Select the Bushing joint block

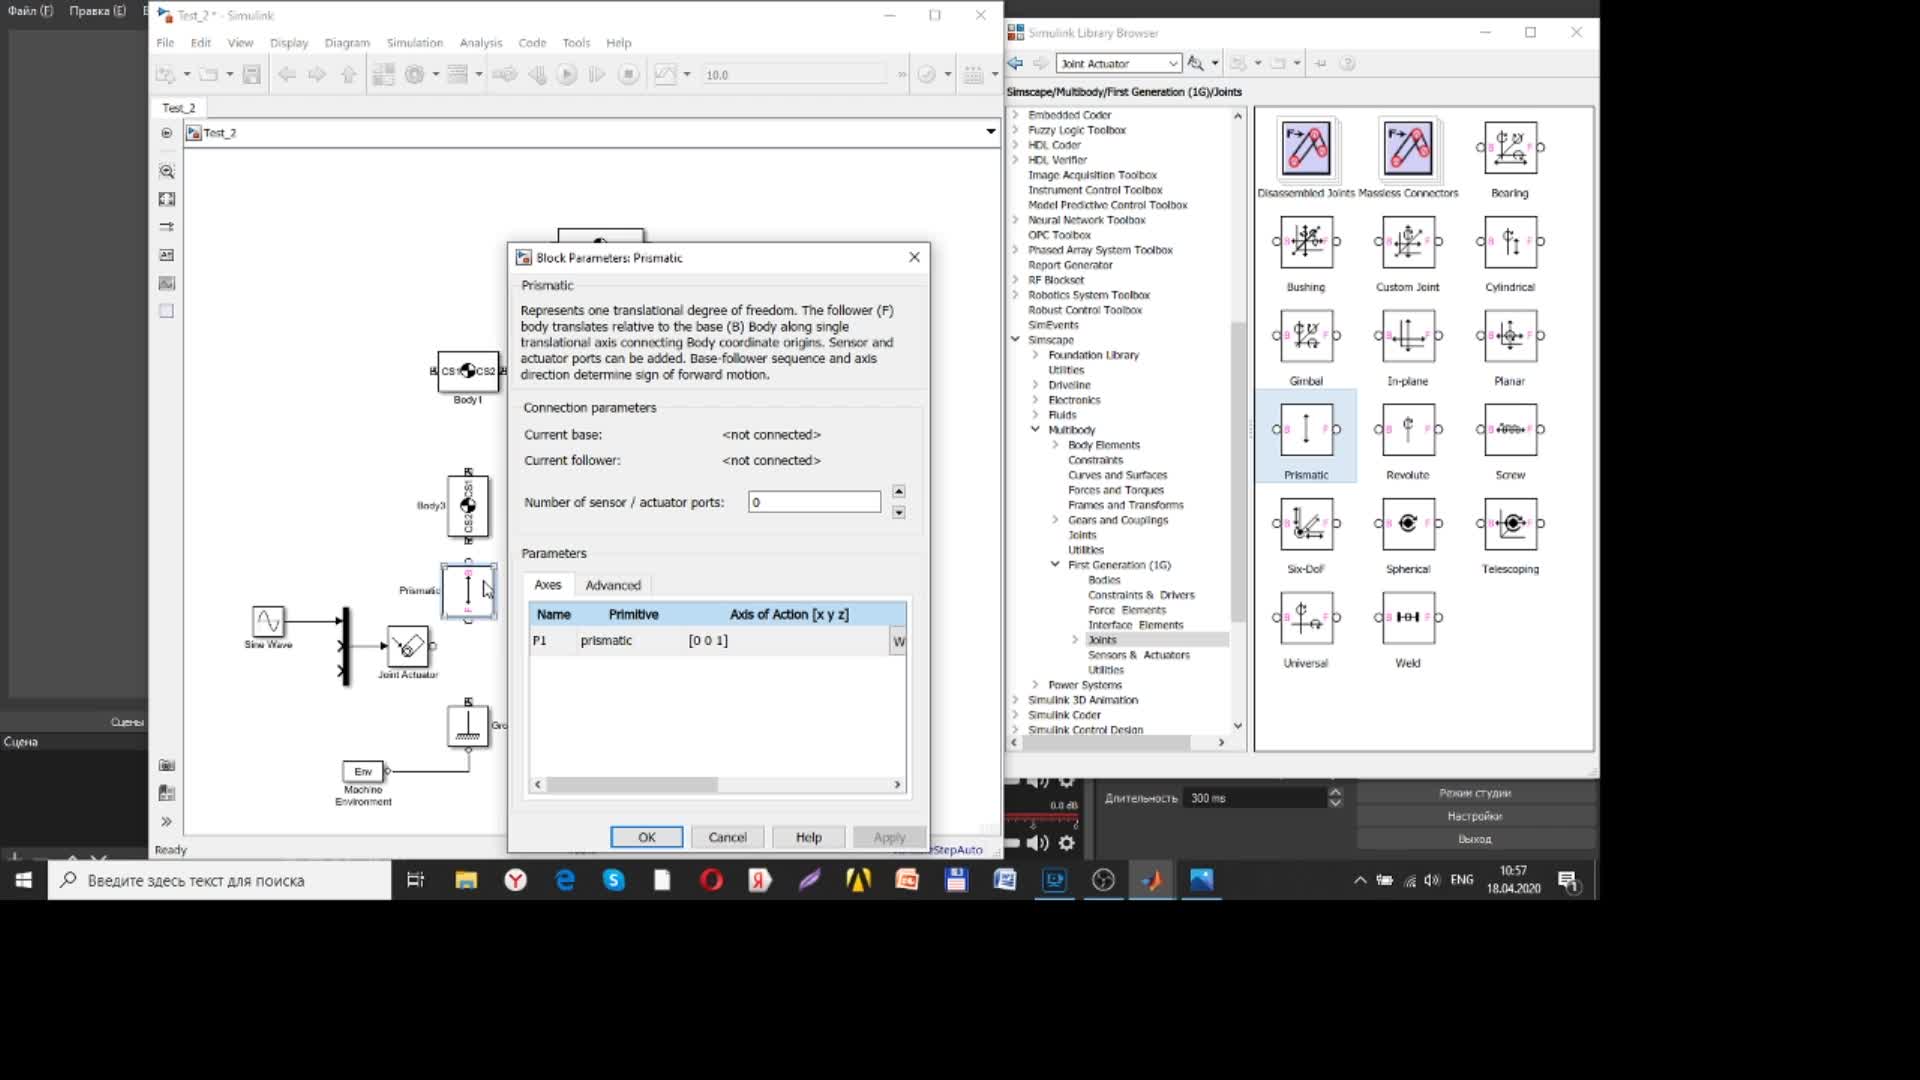pos(1306,242)
